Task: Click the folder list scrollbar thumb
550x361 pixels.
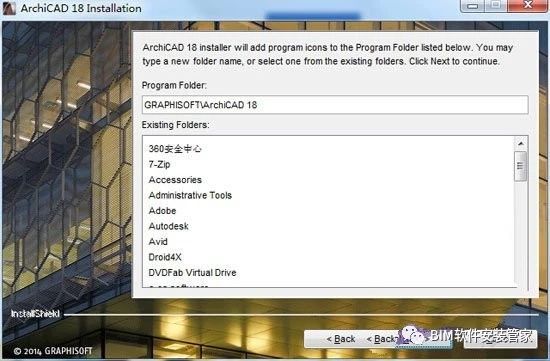Action: pos(521,166)
